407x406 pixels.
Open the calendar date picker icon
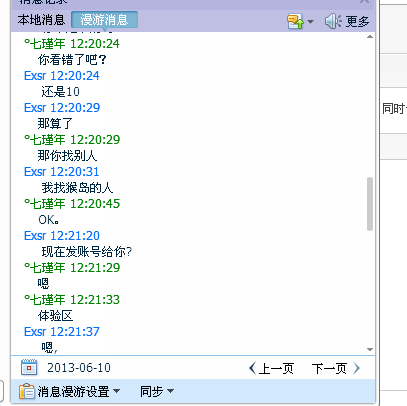[29, 367]
